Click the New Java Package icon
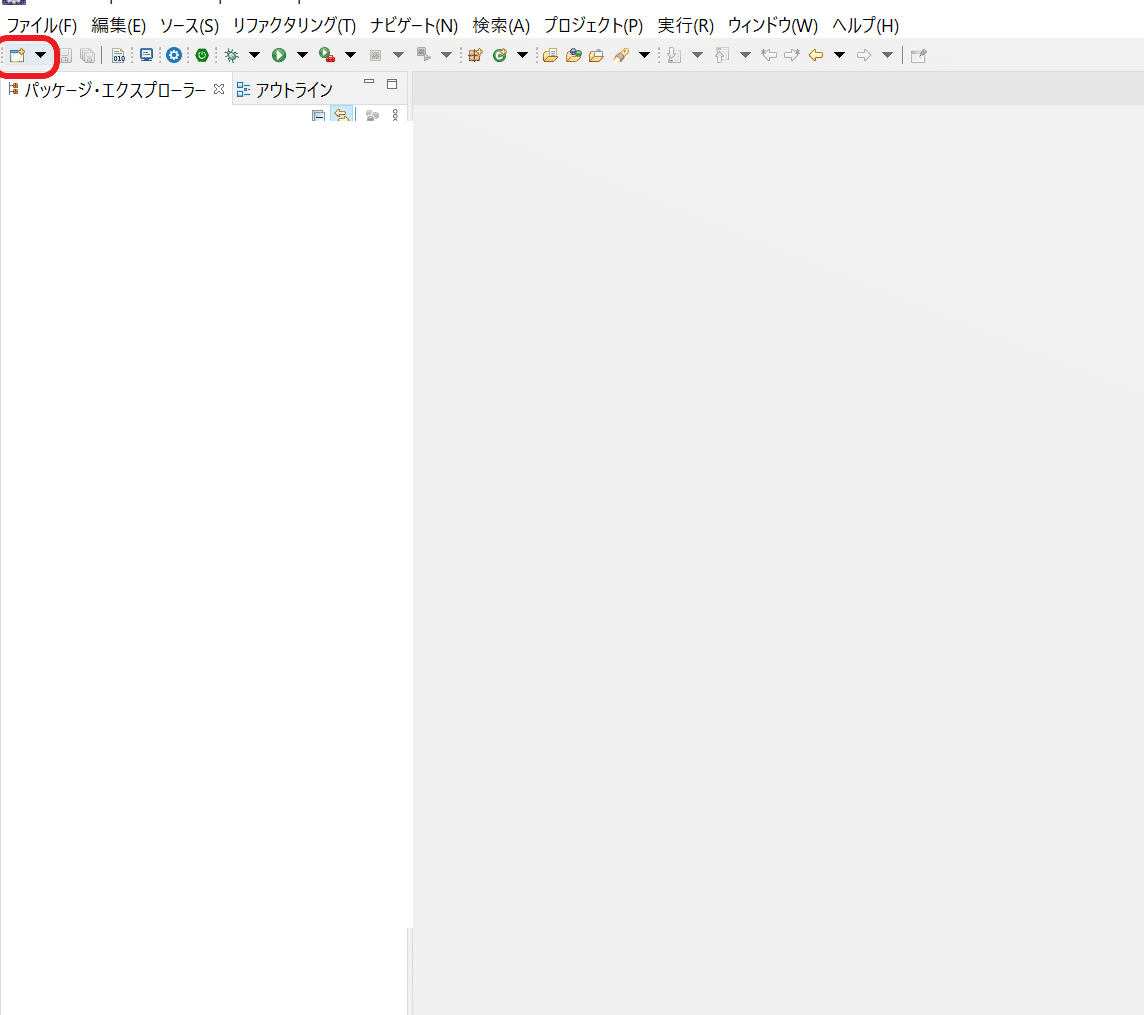Image resolution: width=1144 pixels, height=1015 pixels. 475,55
